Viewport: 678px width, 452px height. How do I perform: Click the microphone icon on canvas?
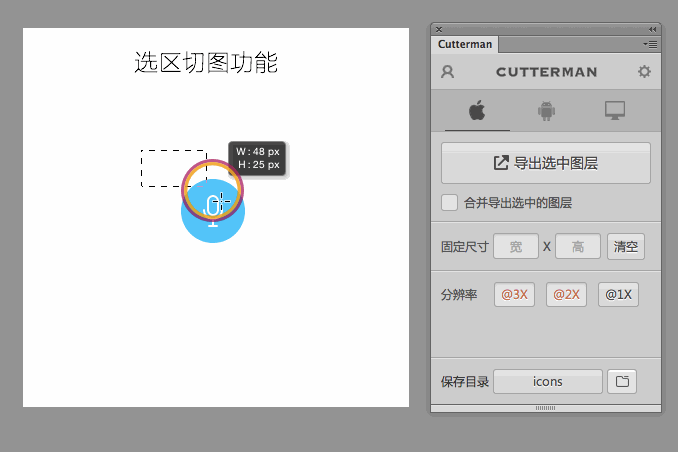tap(213, 208)
